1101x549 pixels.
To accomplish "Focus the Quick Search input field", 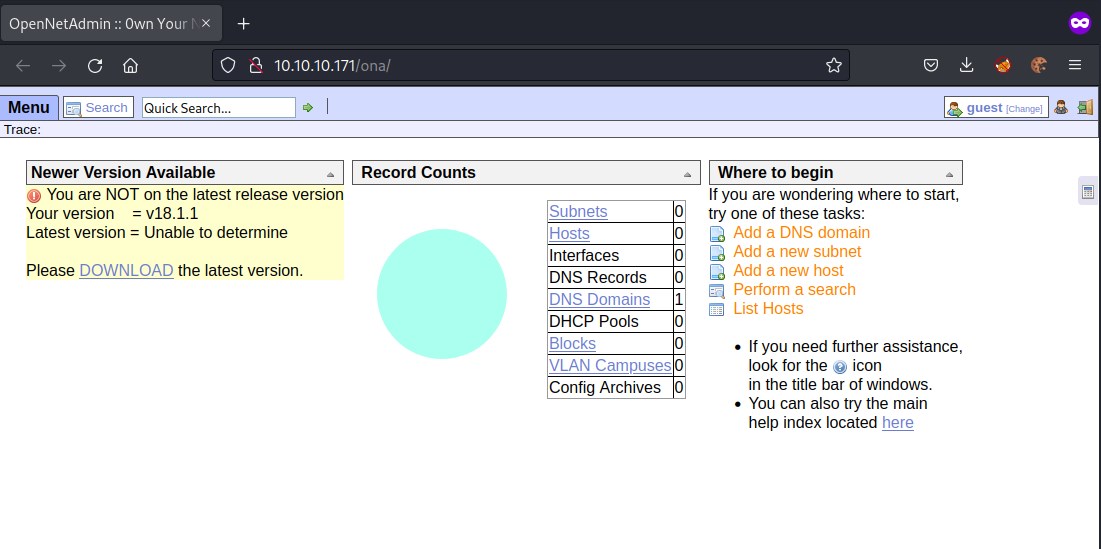I will point(218,108).
